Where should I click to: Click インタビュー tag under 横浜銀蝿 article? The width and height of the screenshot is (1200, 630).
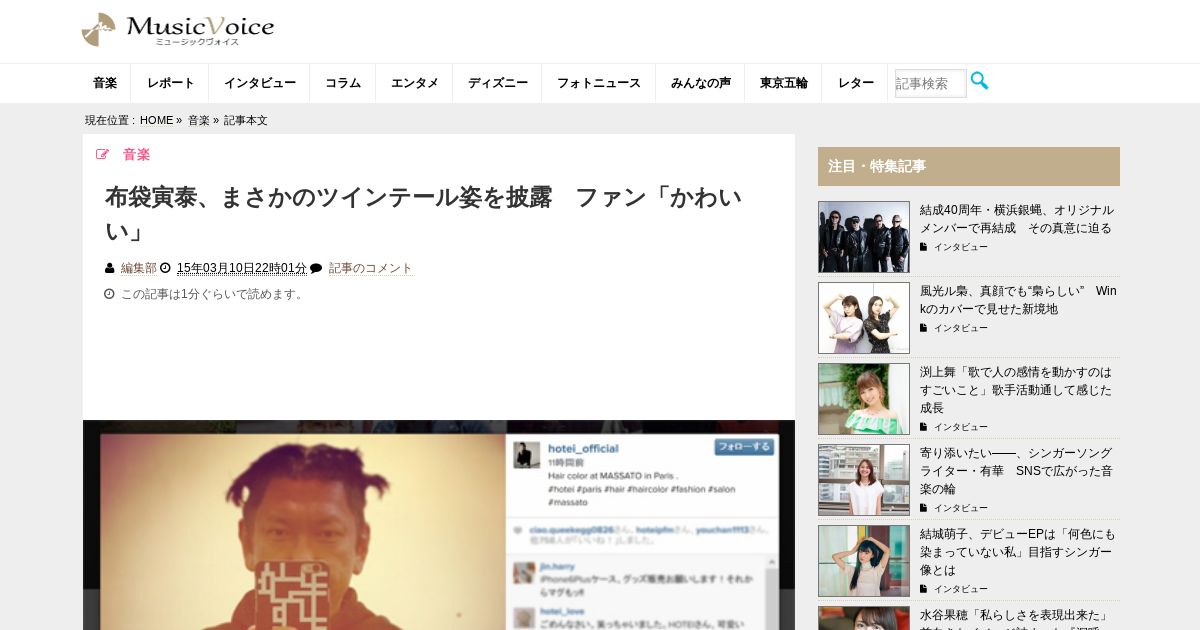click(960, 247)
